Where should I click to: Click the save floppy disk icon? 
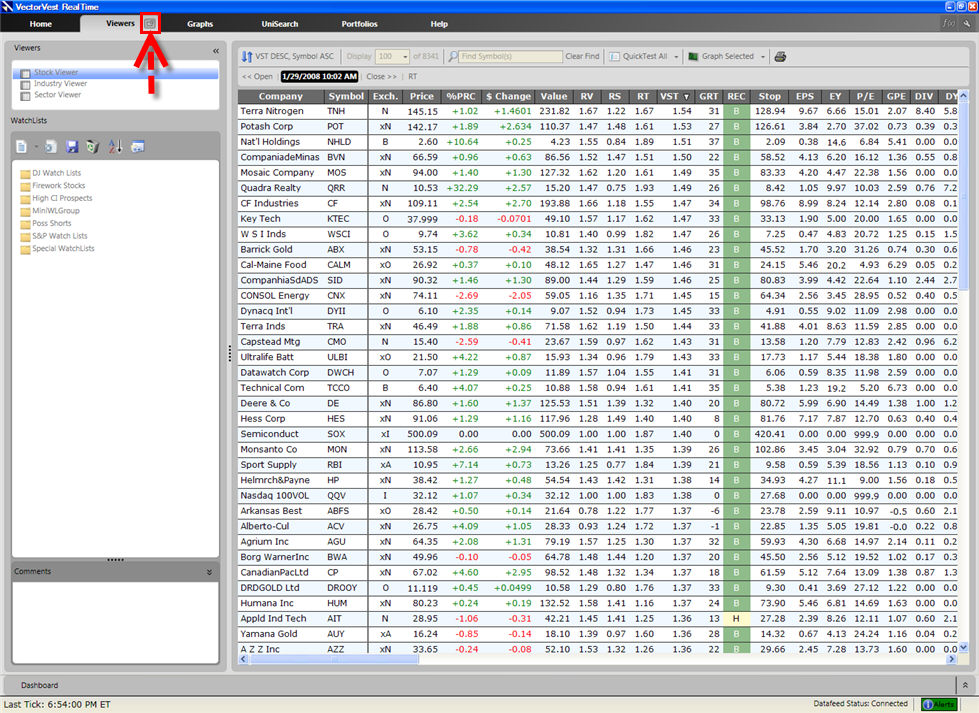coord(72,147)
